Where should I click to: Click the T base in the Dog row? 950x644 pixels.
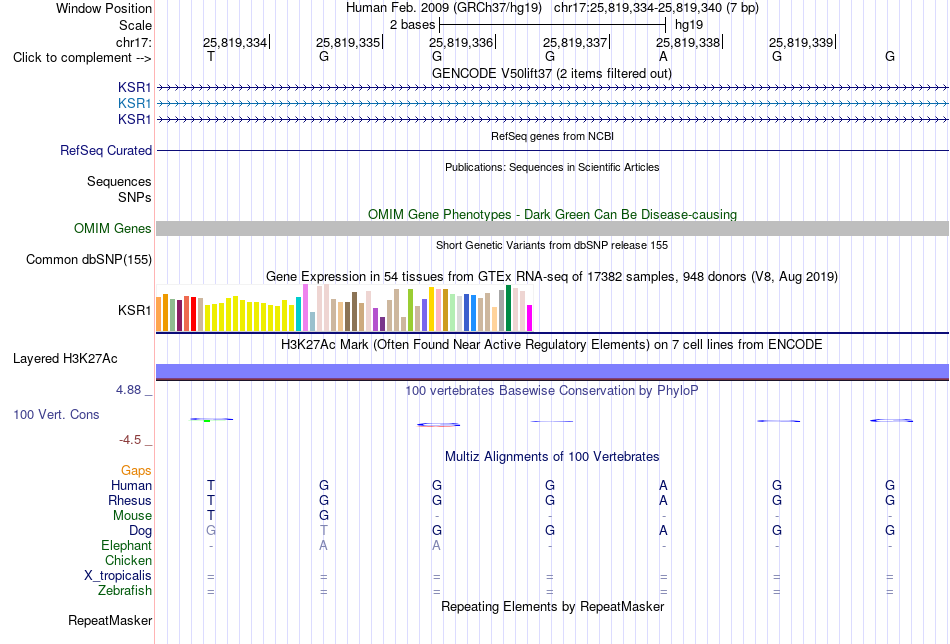324,531
